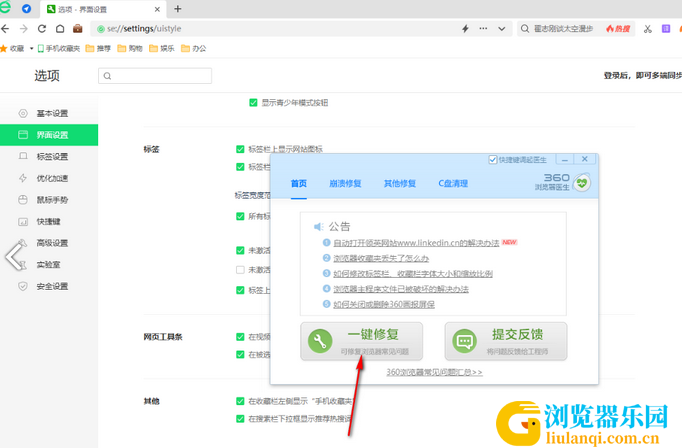Open 快捷键 in sidebar

coord(49,221)
